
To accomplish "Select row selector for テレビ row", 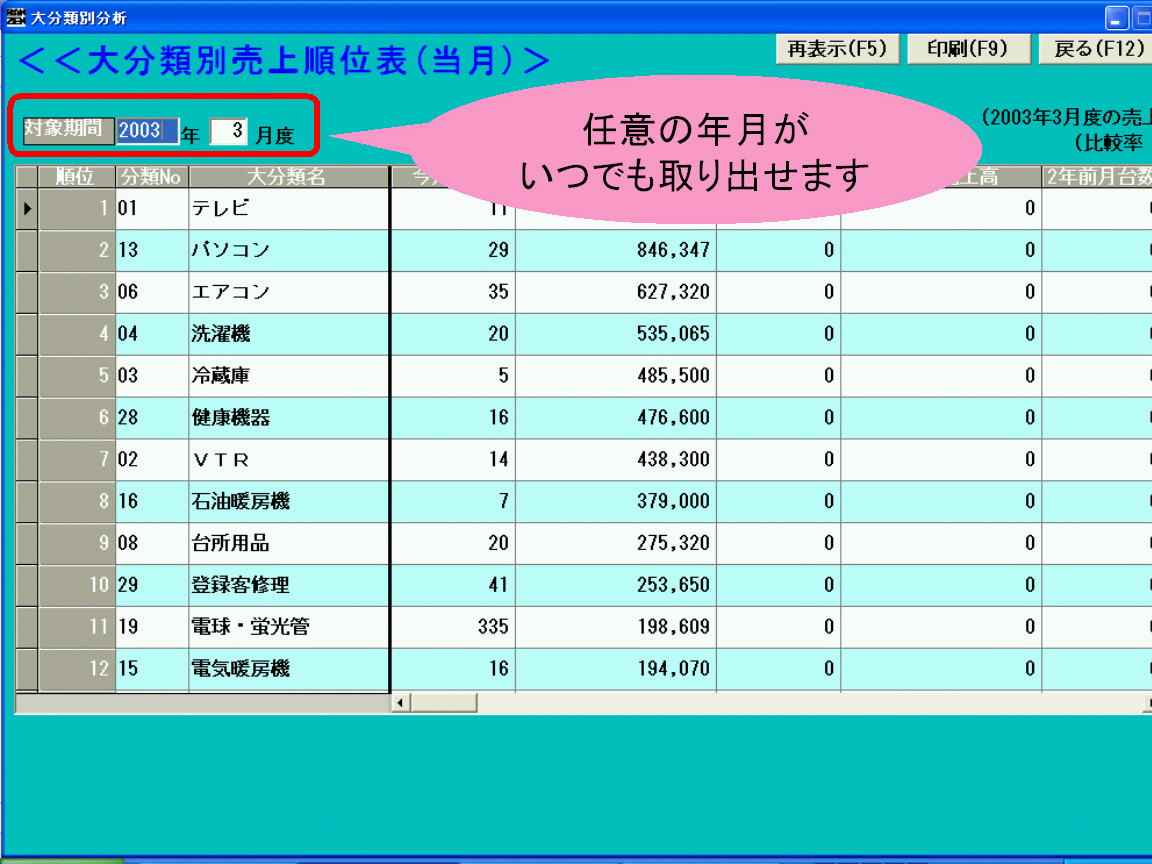I will coord(27,209).
